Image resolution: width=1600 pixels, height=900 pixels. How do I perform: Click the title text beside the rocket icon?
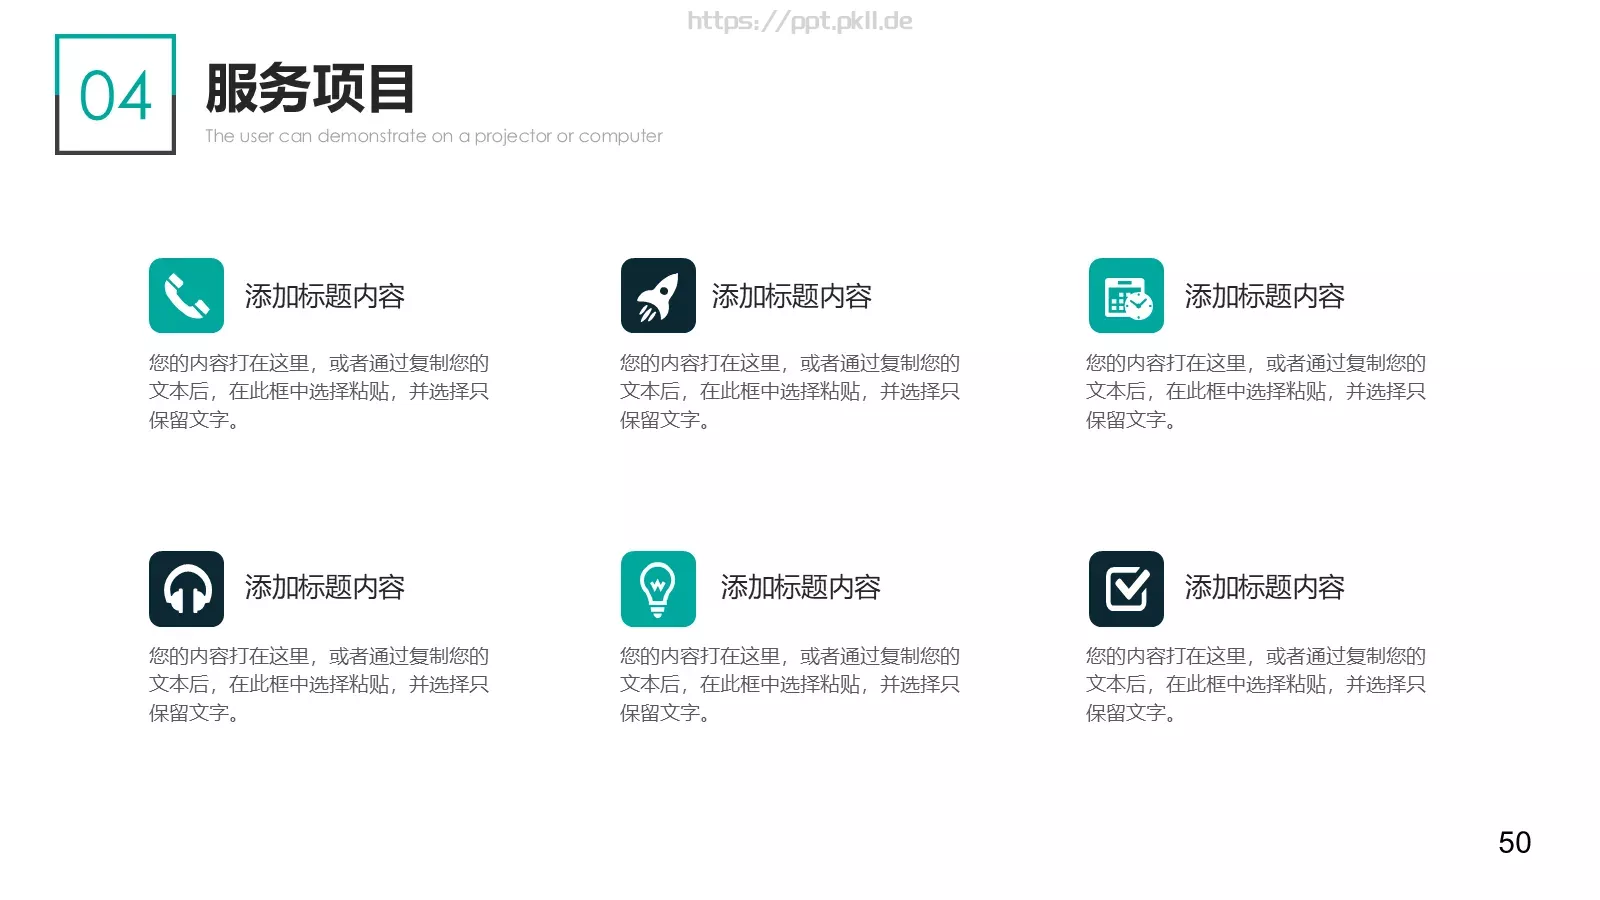792,296
